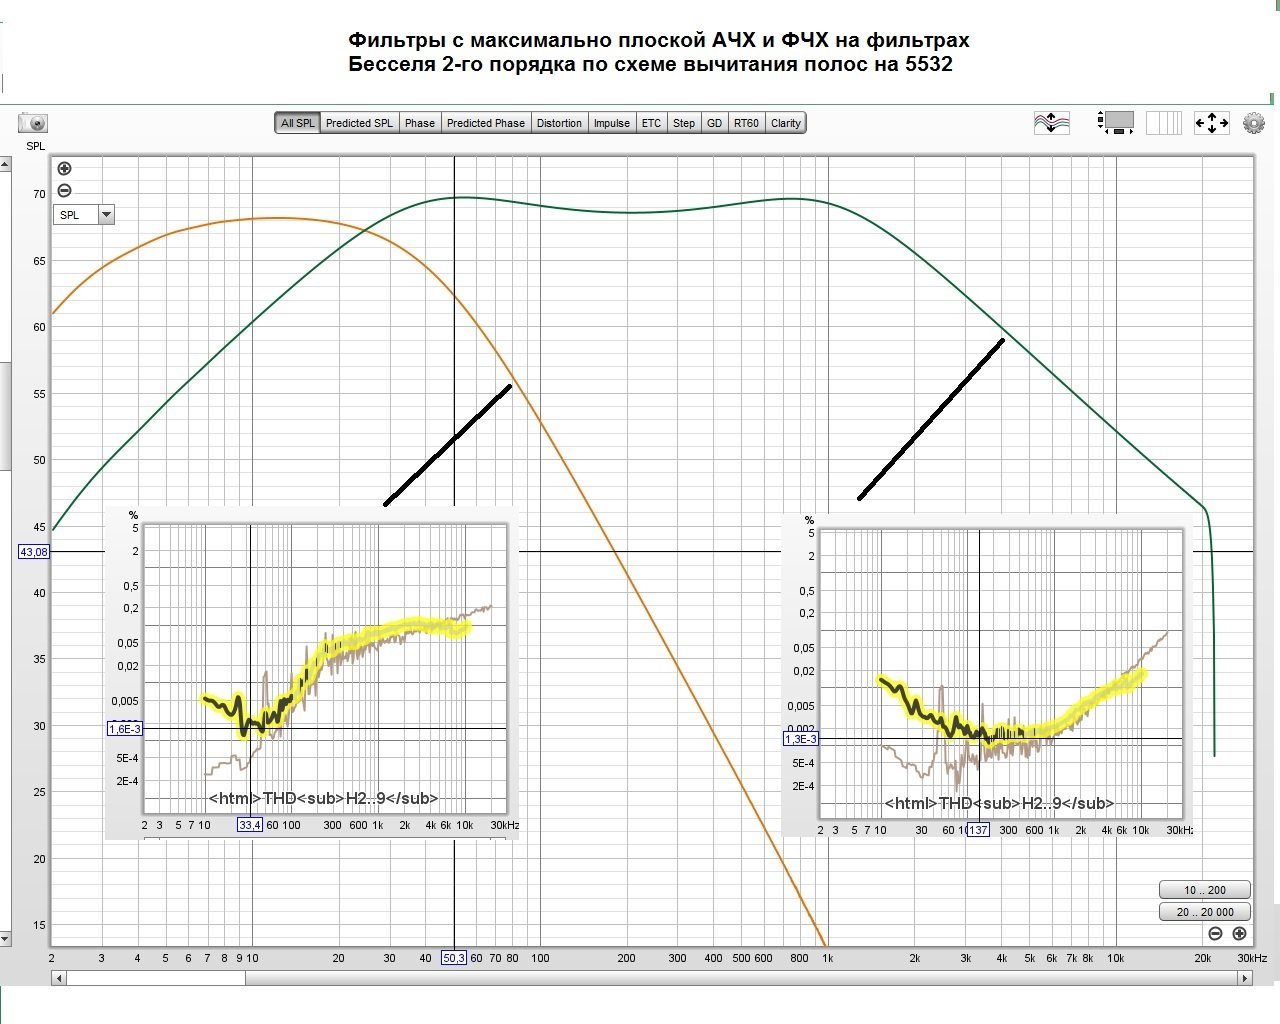Image resolution: width=1280 pixels, height=1024 pixels.
Task: Zoom in horizontally with bottom plus icon
Action: click(x=1239, y=933)
